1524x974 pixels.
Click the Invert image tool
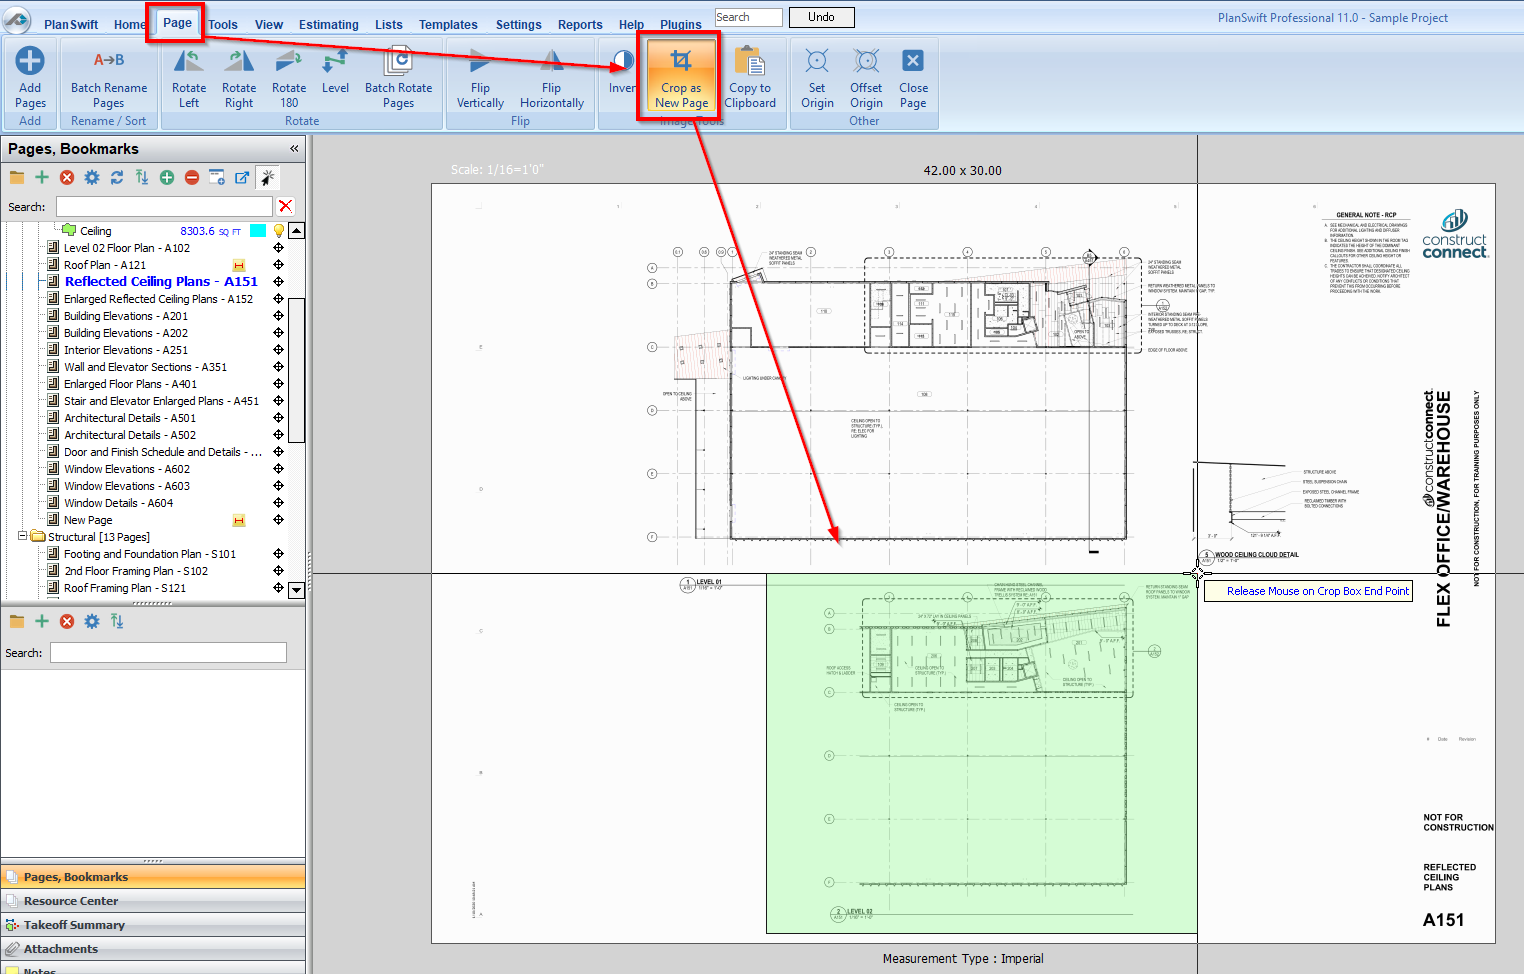coord(621,72)
